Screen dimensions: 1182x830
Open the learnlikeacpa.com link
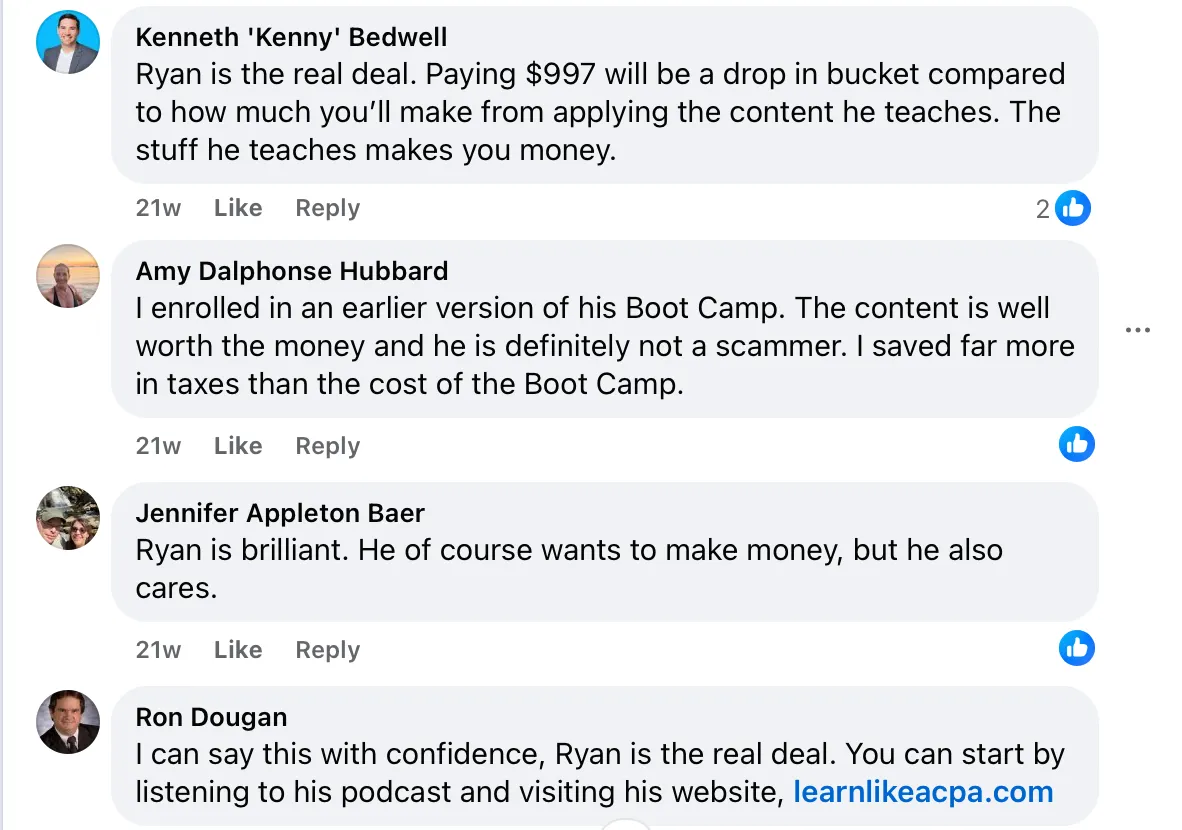[923, 792]
